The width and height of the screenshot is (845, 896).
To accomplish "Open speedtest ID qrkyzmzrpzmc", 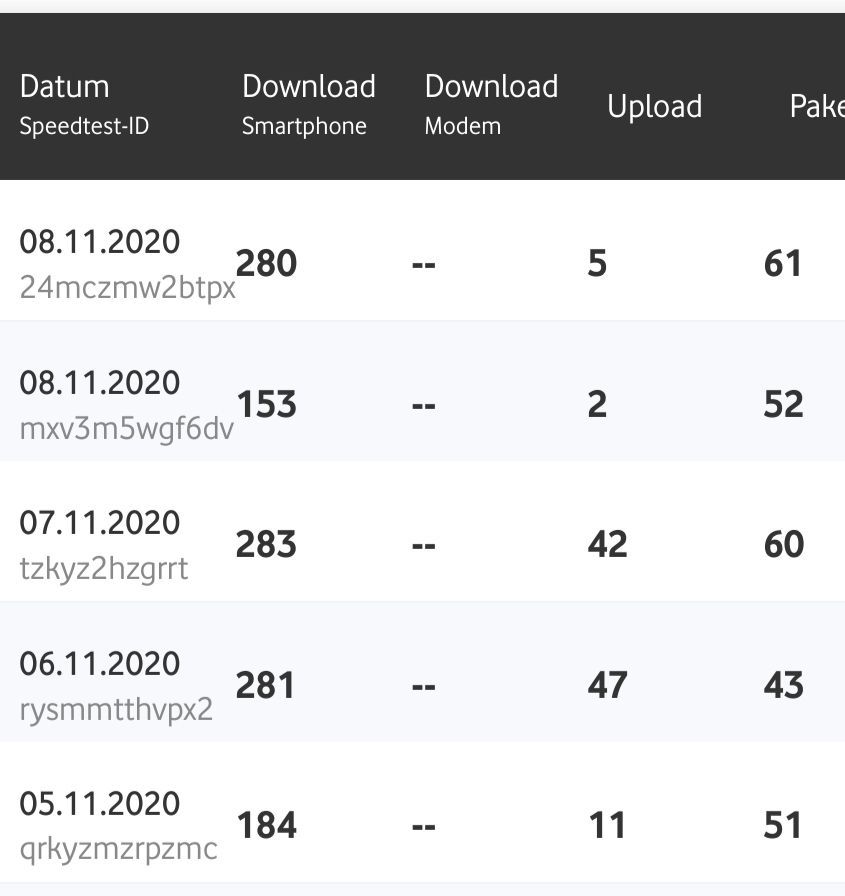I will (x=118, y=850).
